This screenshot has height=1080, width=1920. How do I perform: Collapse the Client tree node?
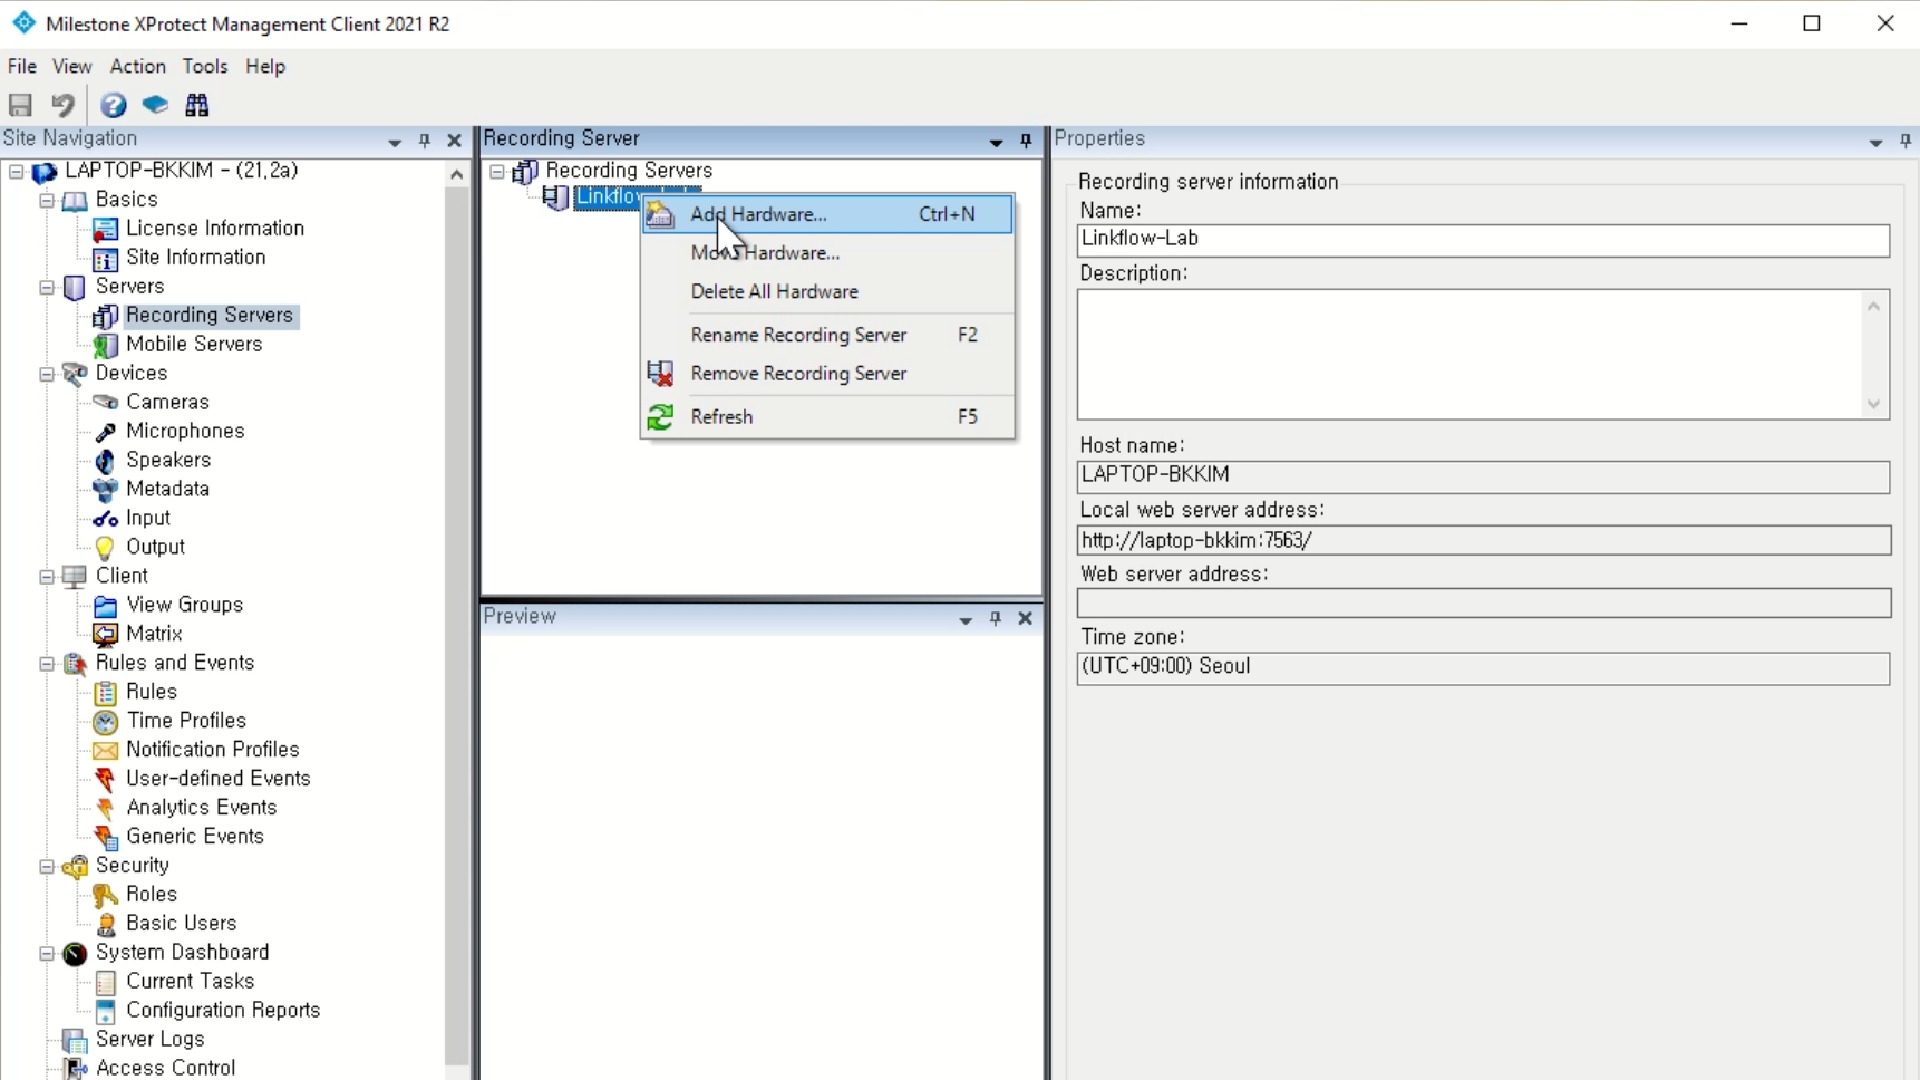pos(46,577)
